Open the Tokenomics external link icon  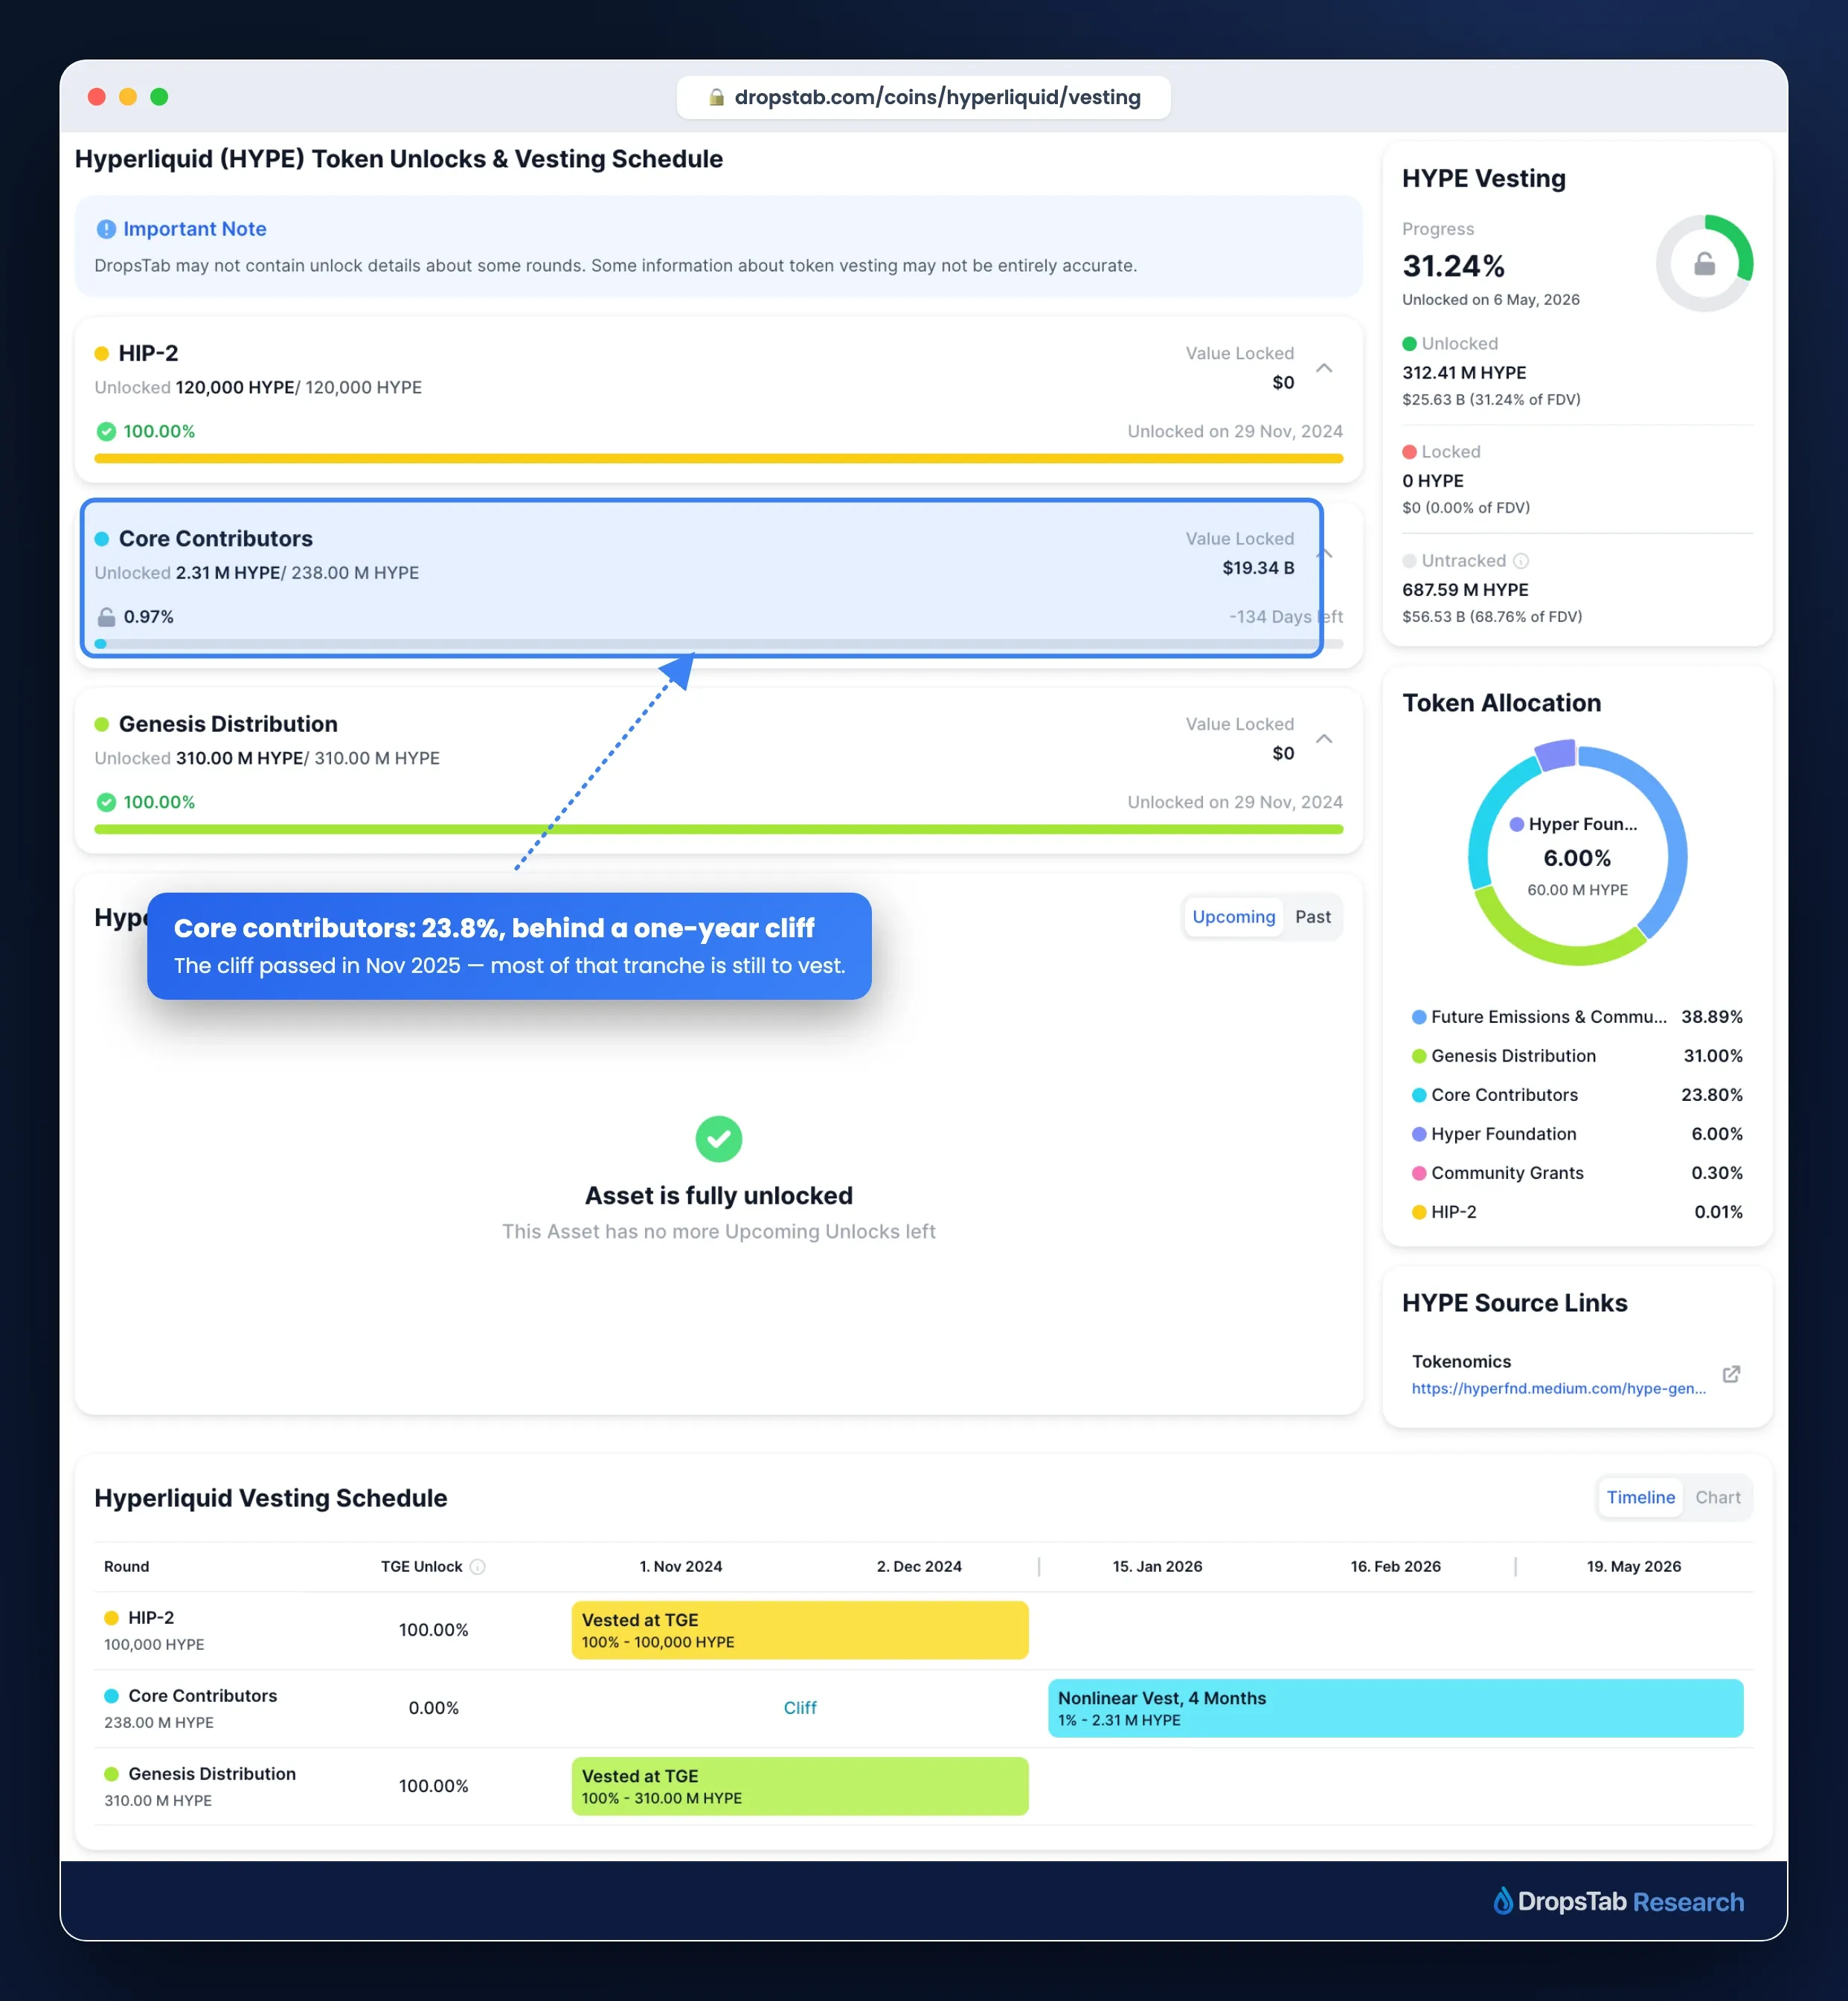click(1731, 1374)
